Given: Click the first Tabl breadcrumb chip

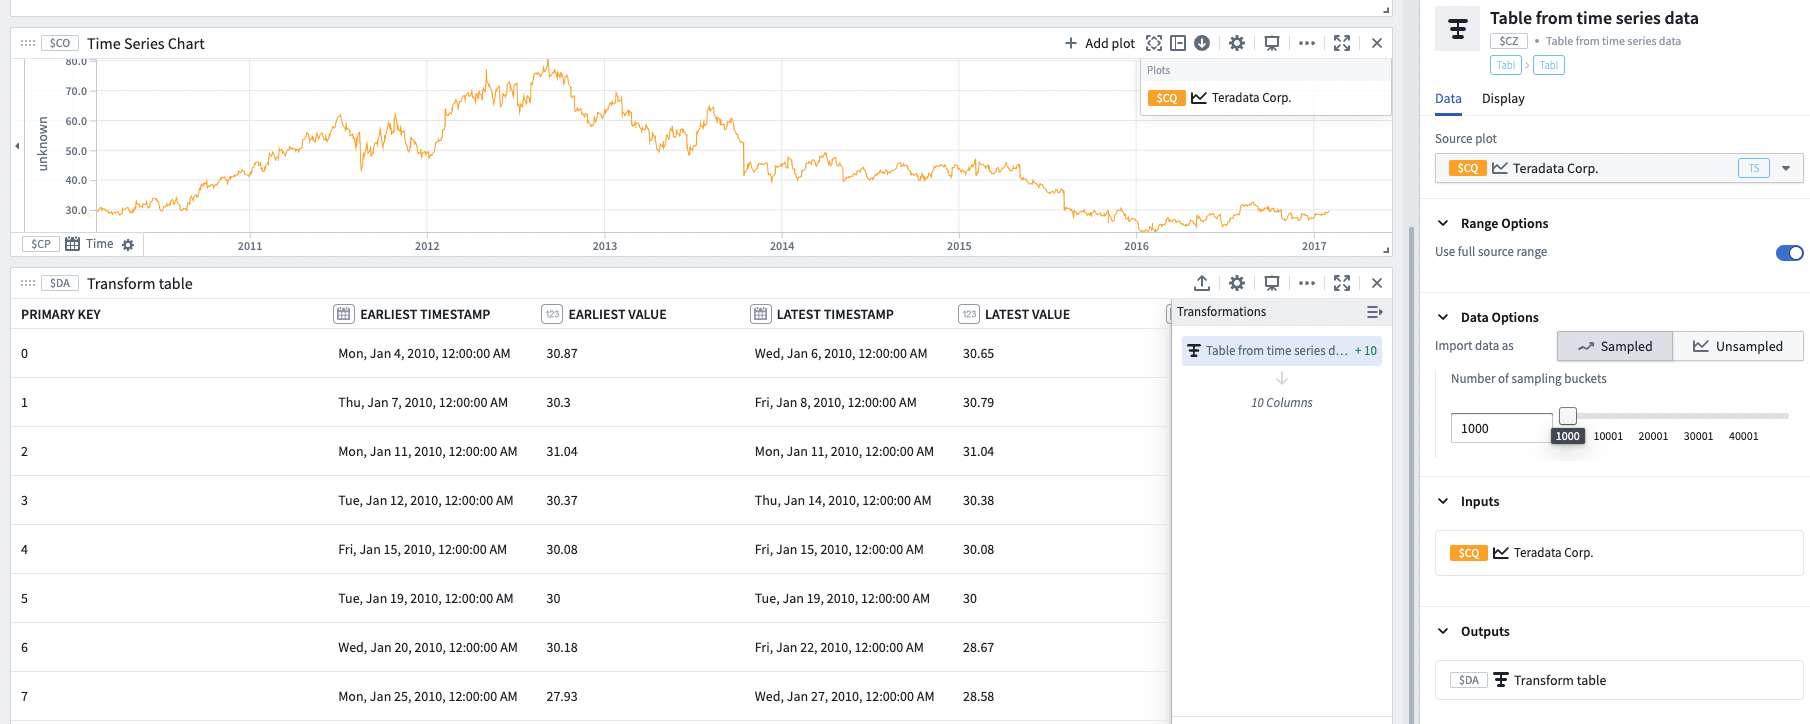Looking at the screenshot, I should pos(1506,65).
